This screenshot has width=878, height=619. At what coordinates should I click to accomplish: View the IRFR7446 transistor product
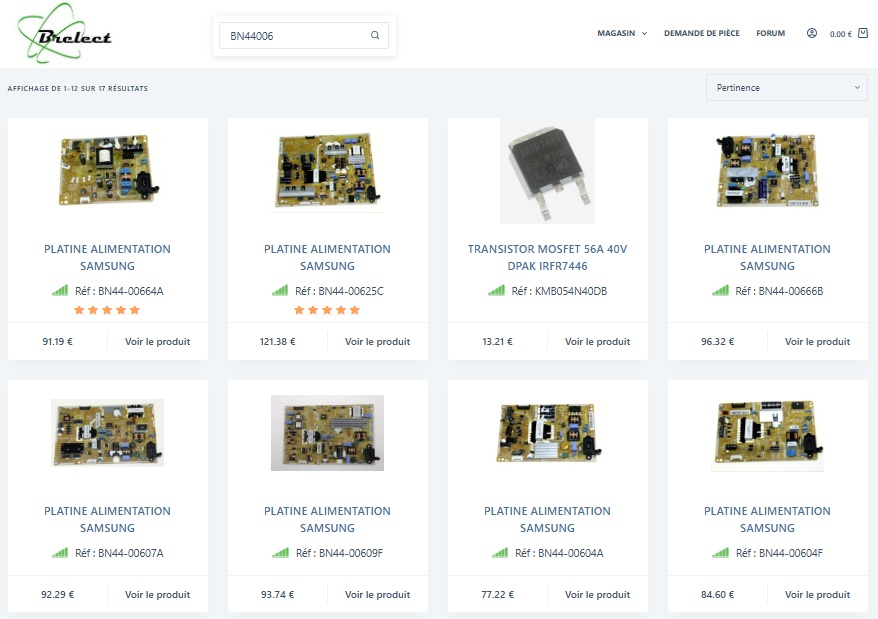click(597, 341)
